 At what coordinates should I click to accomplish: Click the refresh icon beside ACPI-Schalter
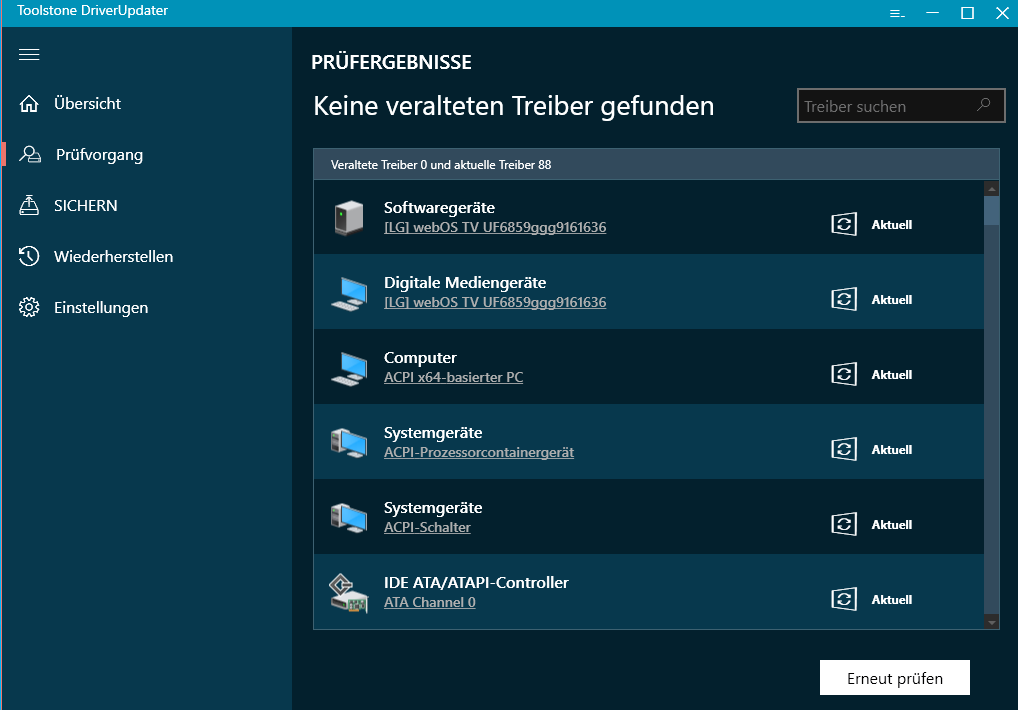843,524
